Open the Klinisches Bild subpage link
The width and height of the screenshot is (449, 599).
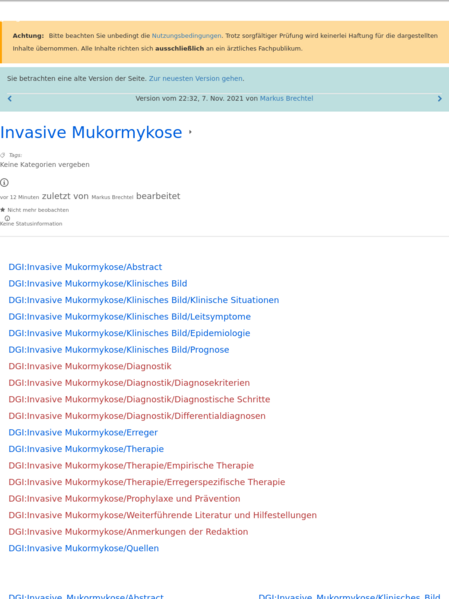click(x=98, y=283)
